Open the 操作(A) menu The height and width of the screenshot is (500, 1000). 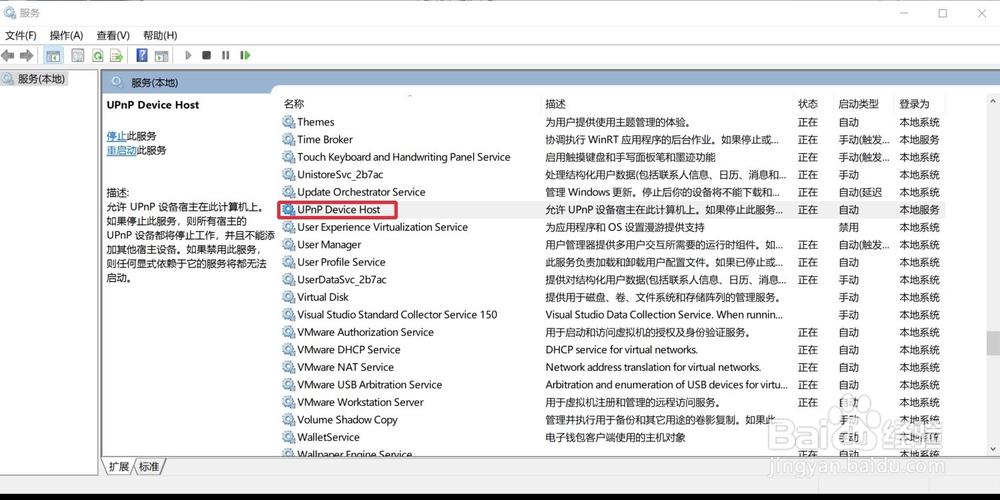click(x=66, y=36)
